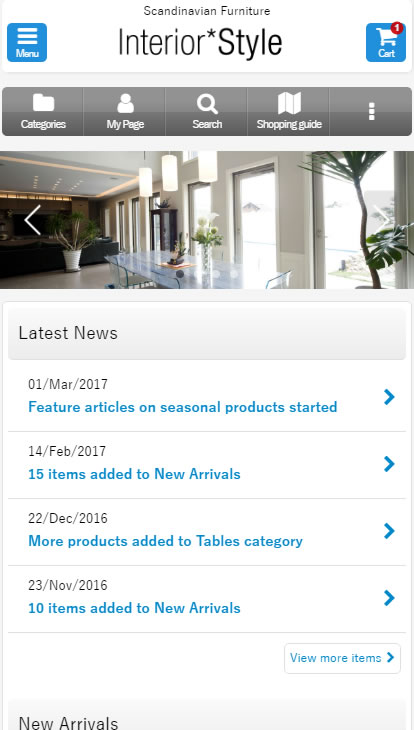Advance carousel with right arrow
414x730 pixels.
click(x=382, y=220)
